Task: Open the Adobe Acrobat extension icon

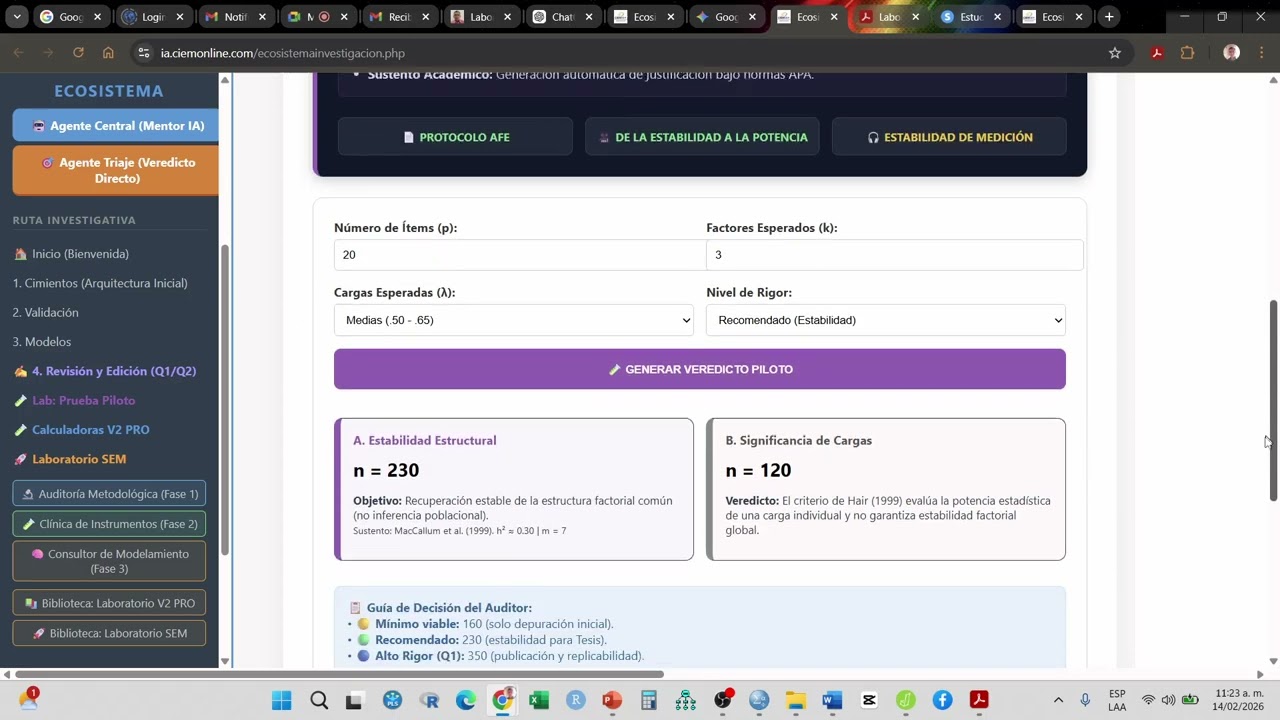Action: (1157, 53)
